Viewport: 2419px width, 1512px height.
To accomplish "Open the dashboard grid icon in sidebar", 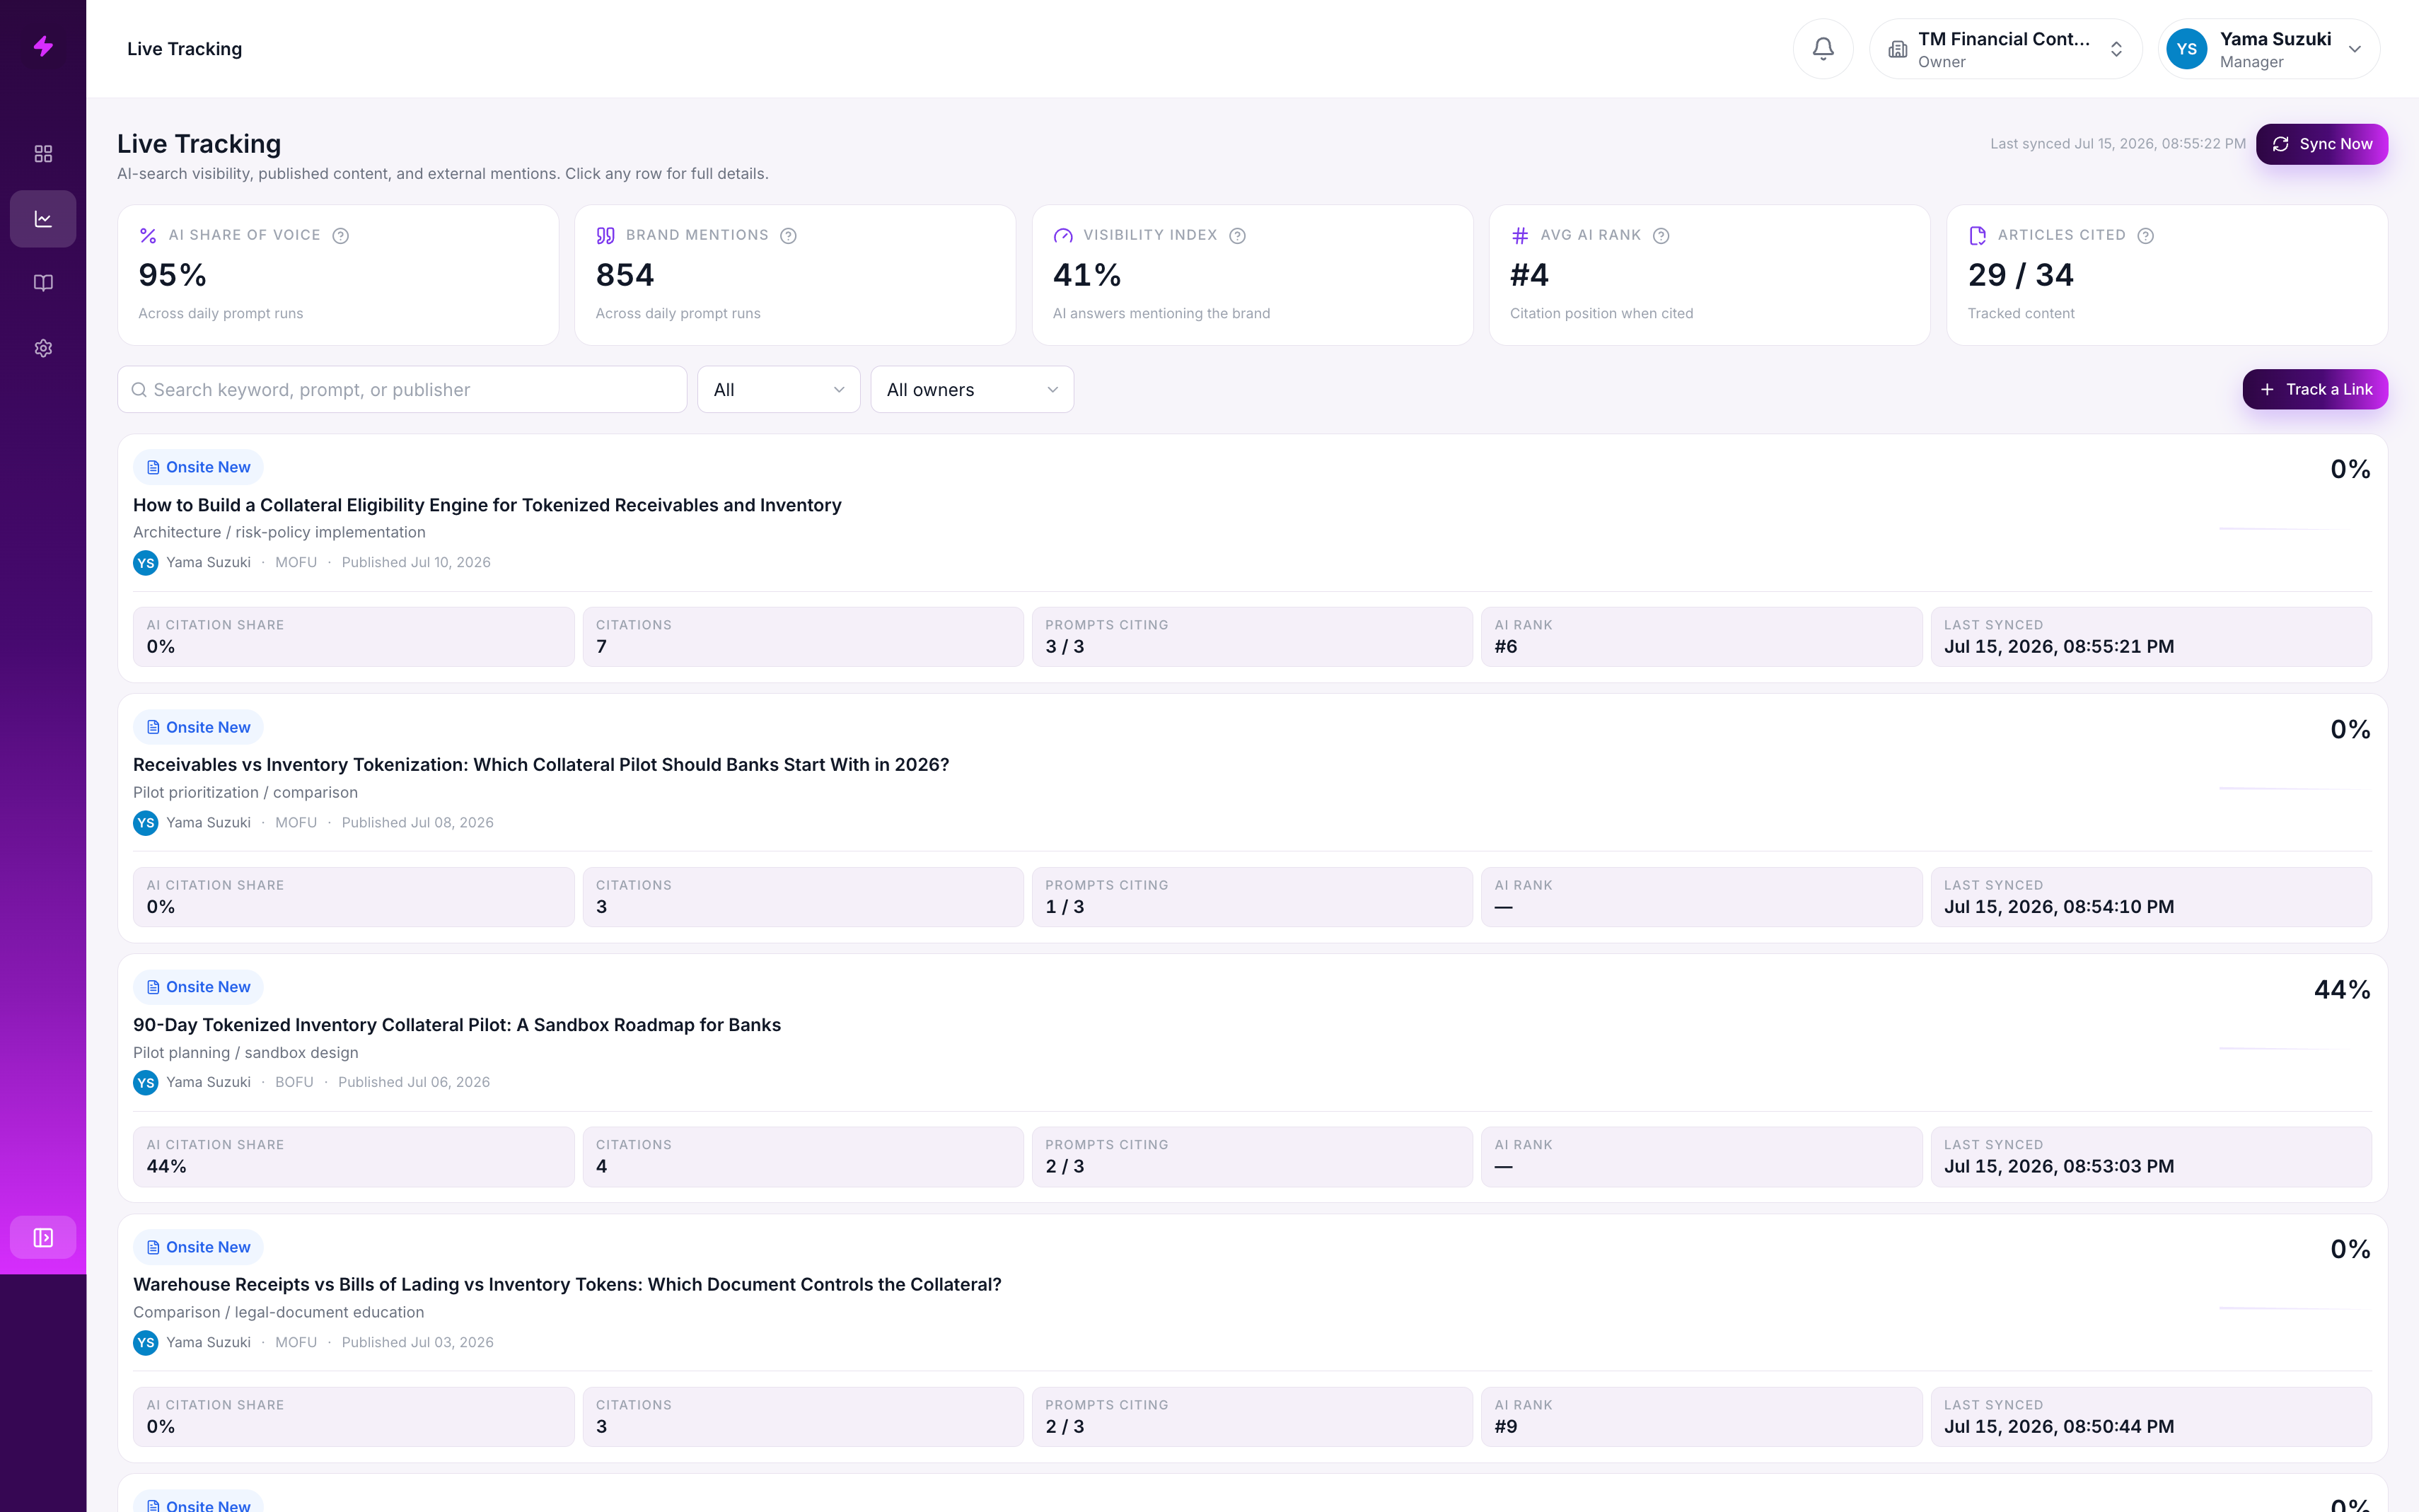I will 43,154.
